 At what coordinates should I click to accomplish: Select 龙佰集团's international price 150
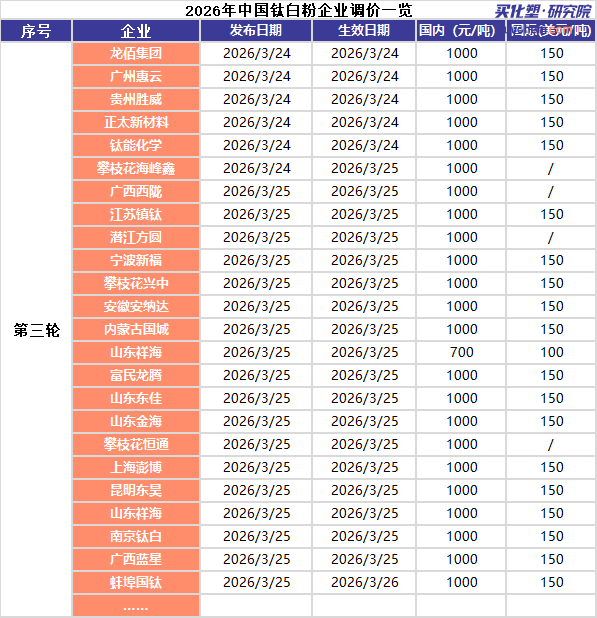point(551,53)
